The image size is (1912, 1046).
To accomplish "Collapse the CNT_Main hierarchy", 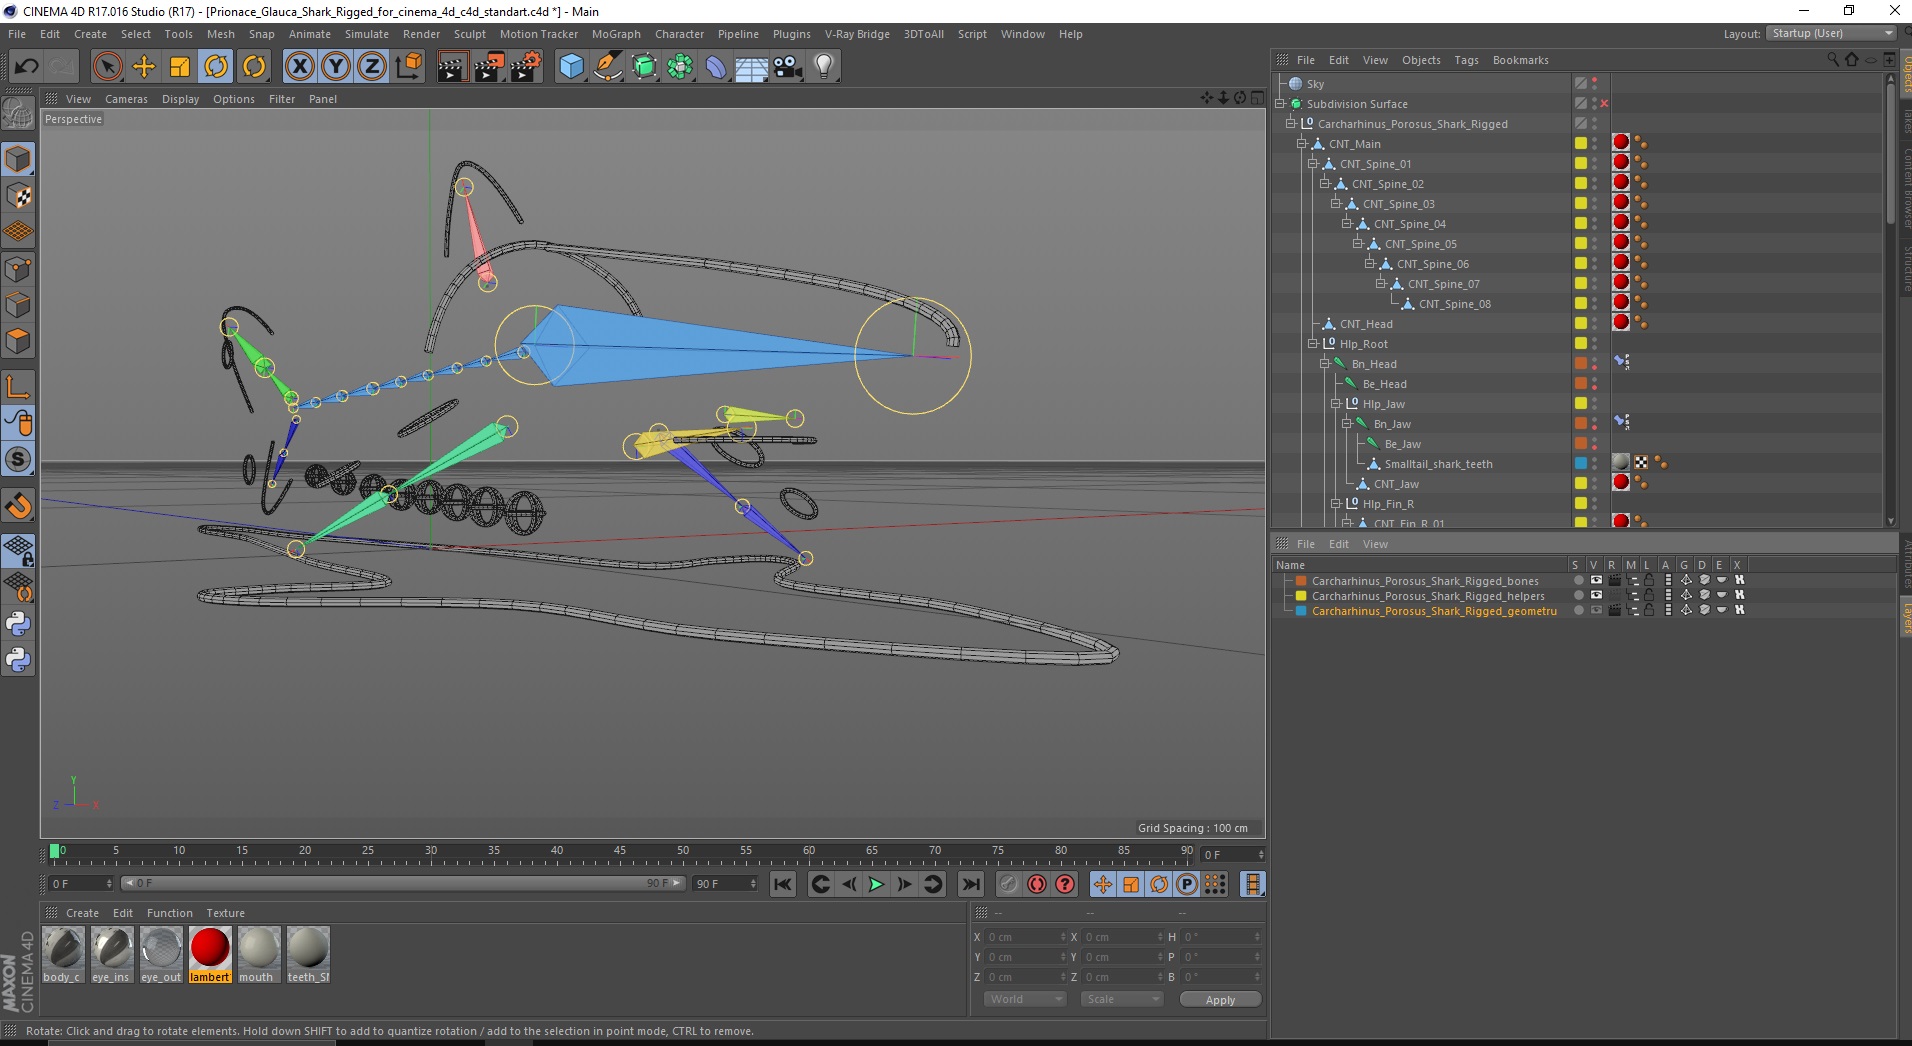I will 1302,144.
